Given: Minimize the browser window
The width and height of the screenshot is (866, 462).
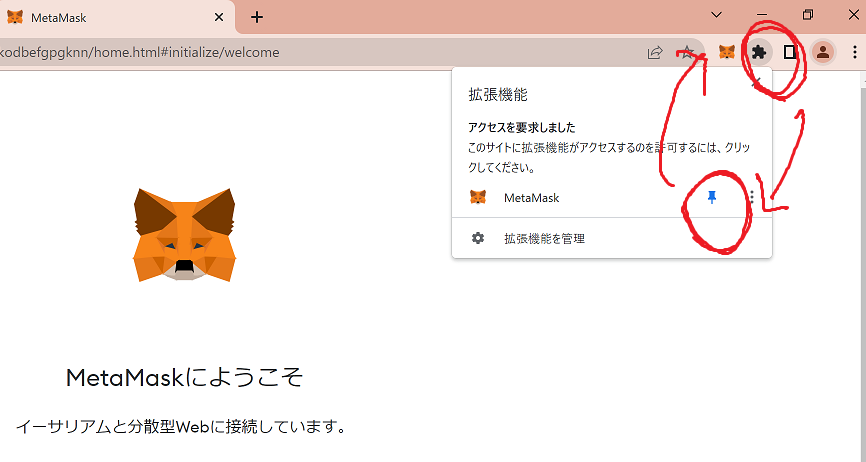Looking at the screenshot, I should click(762, 15).
